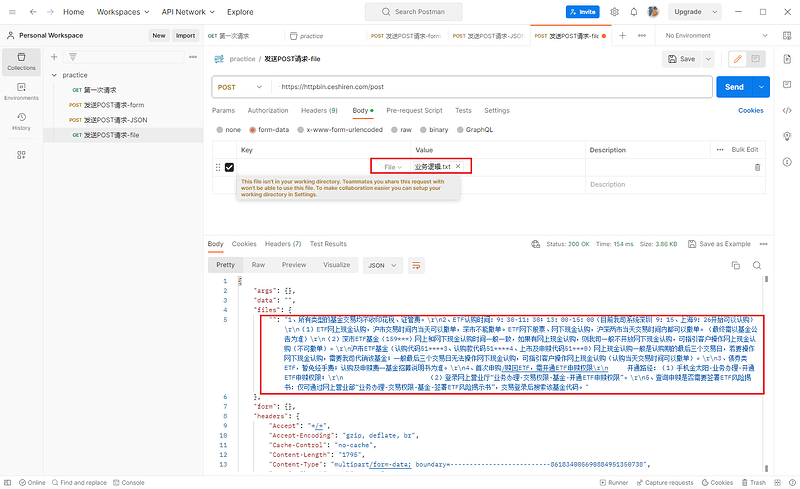800x489 pixels.
Task: Open the Tests tab
Action: [x=463, y=110]
